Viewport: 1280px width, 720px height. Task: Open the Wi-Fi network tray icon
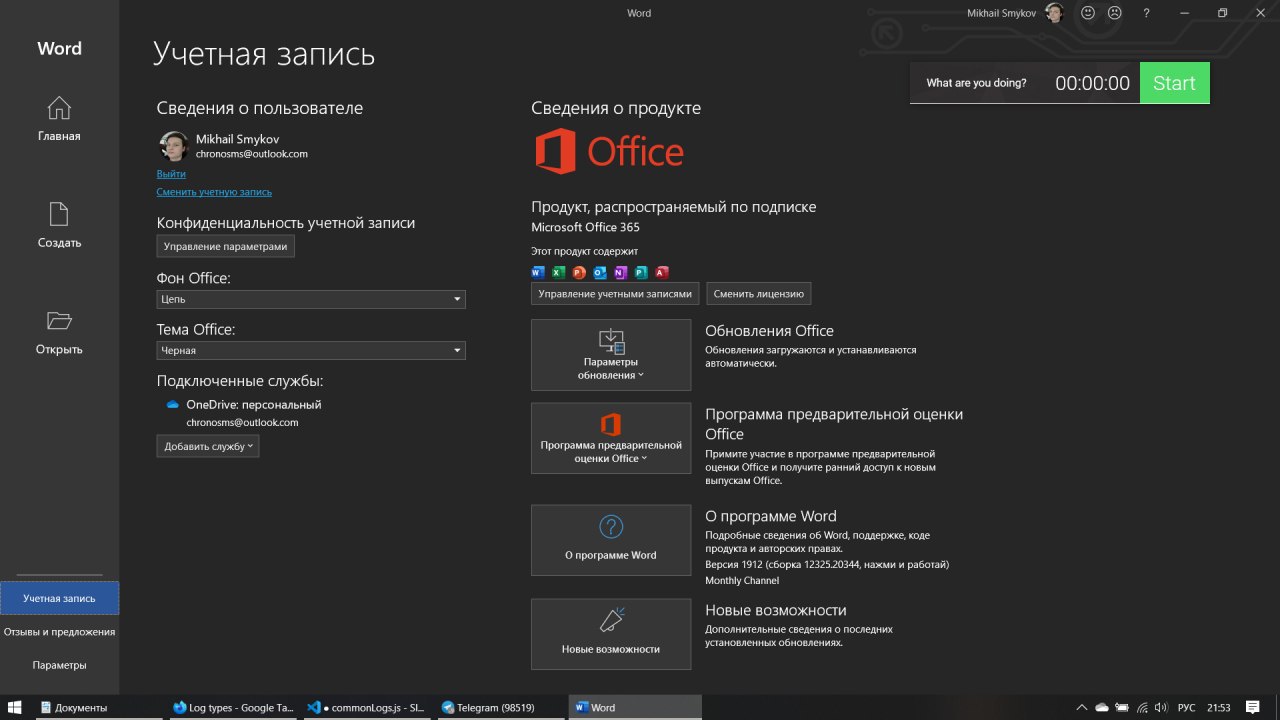point(1144,707)
